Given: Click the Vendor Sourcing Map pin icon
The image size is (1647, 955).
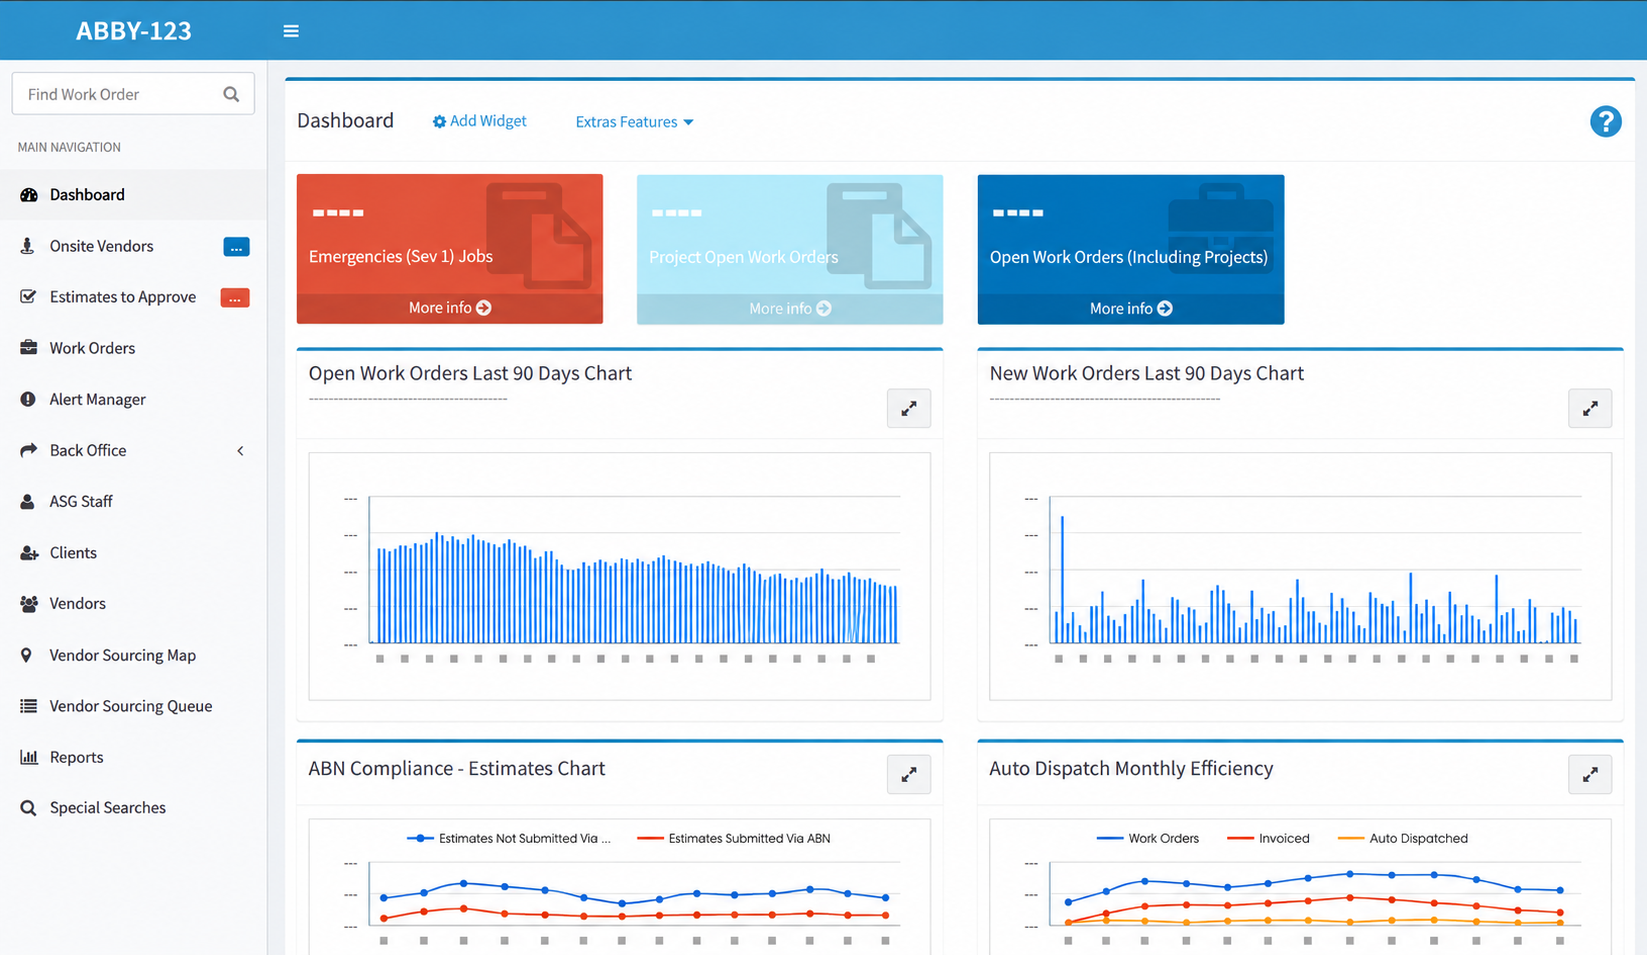Looking at the screenshot, I should [x=27, y=655].
